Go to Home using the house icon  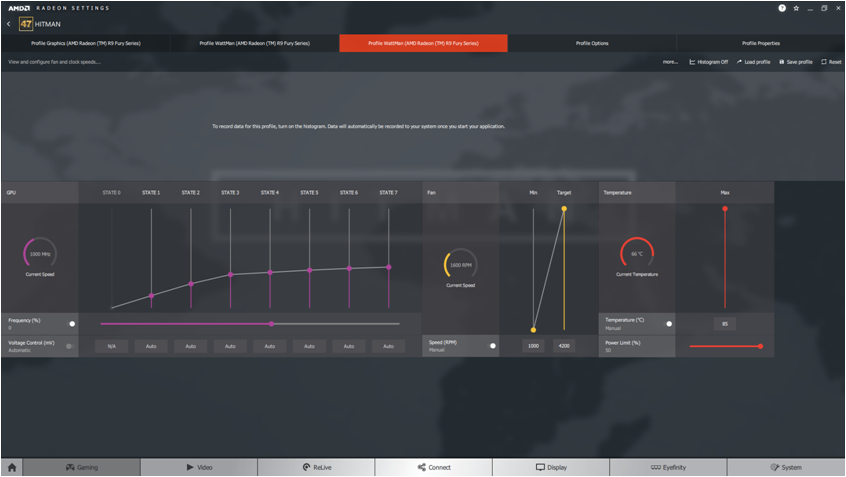pos(12,467)
